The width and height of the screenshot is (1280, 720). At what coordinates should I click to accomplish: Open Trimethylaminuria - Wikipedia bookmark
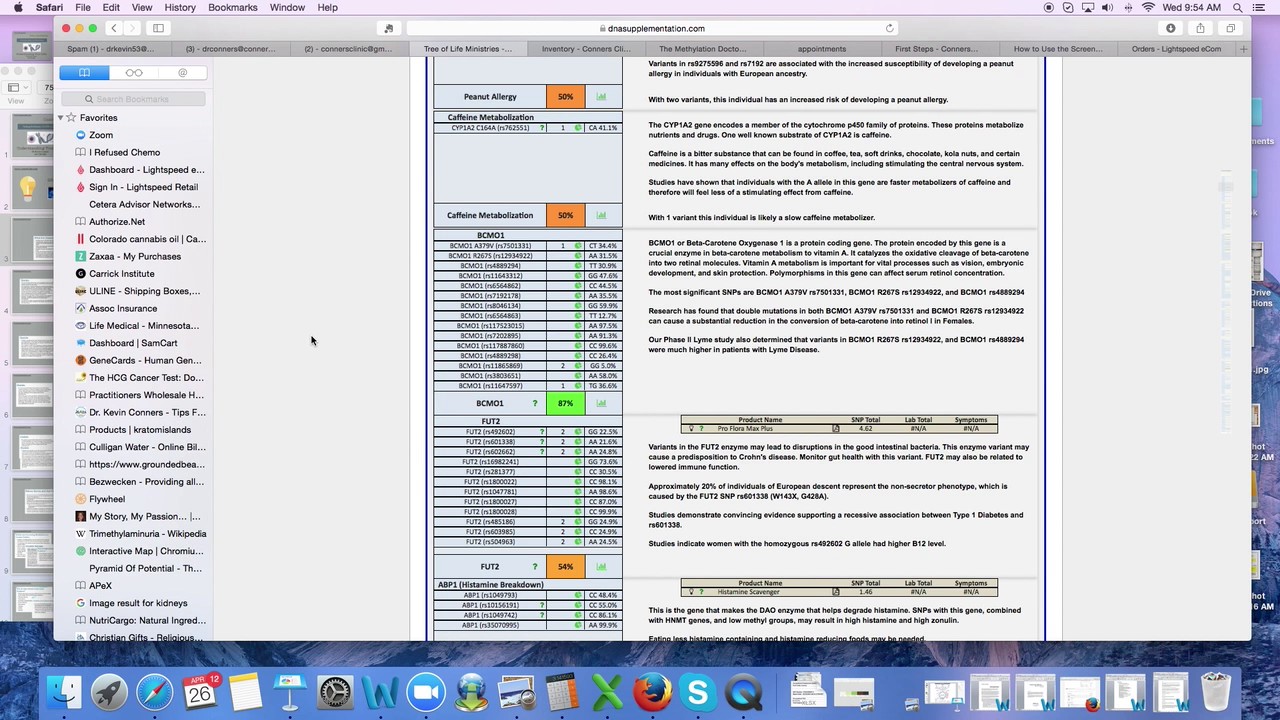(147, 534)
